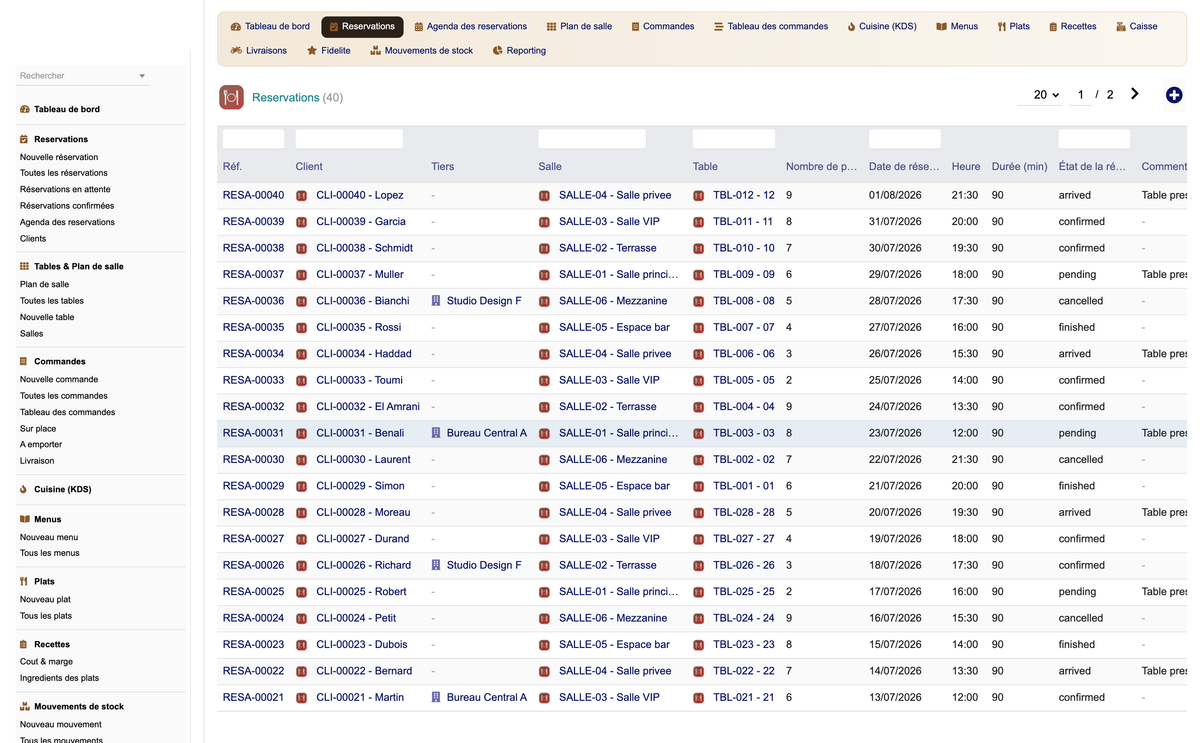The image size is (1200, 743).
Task: Click the Fidelite star icon in top nav
Action: pyautogui.click(x=312, y=51)
